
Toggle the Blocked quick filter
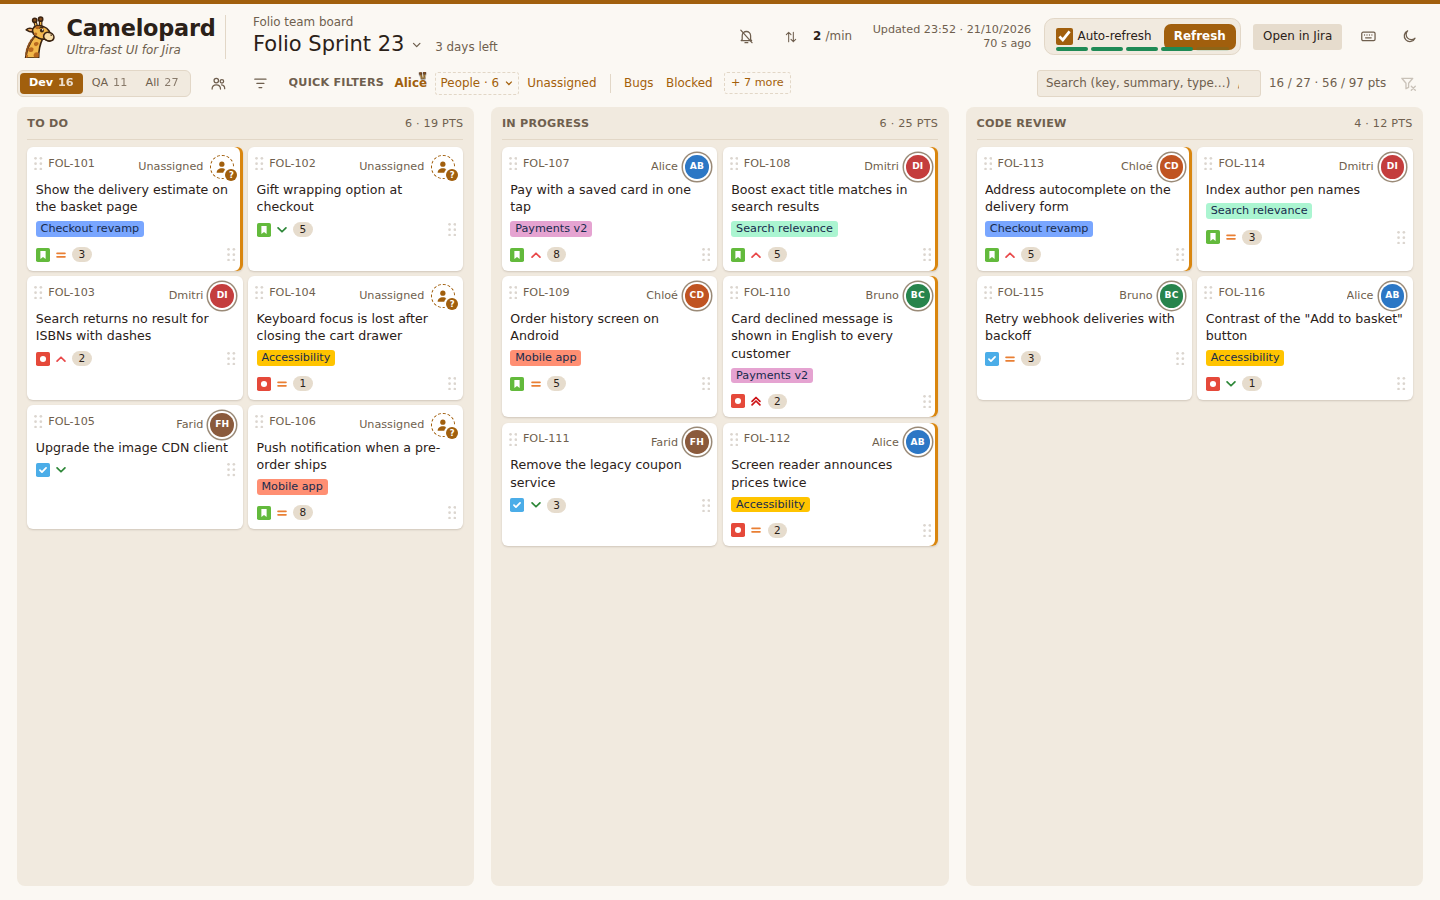(x=689, y=83)
